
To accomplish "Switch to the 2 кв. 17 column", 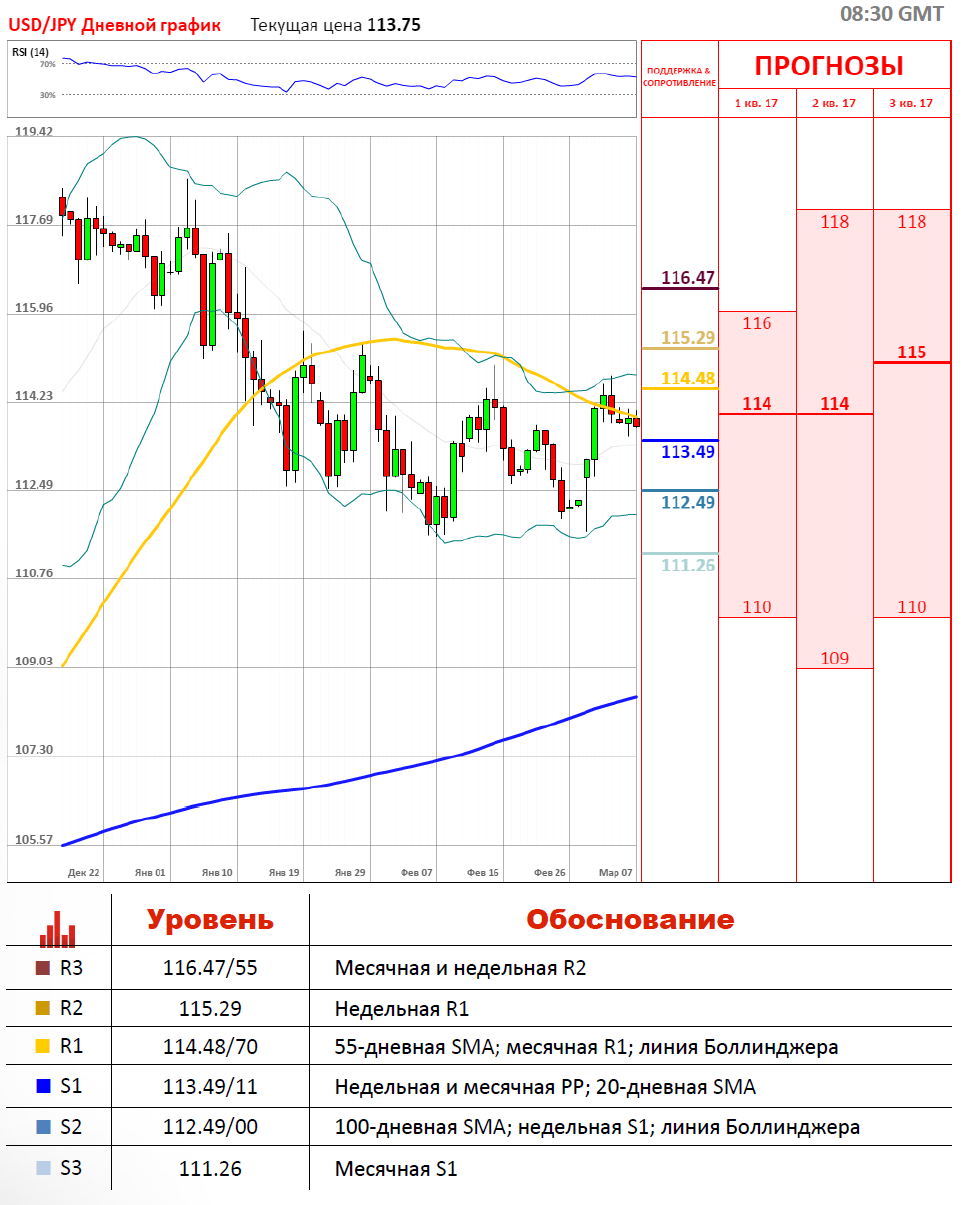I will coord(834,103).
